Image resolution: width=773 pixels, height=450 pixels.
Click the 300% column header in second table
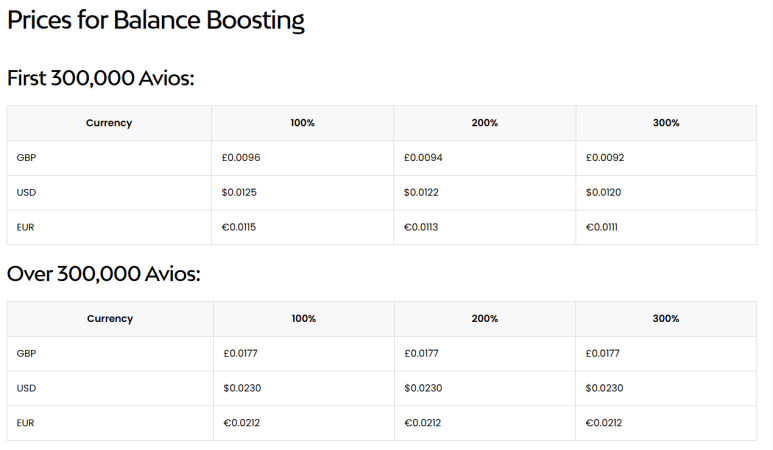(x=666, y=318)
